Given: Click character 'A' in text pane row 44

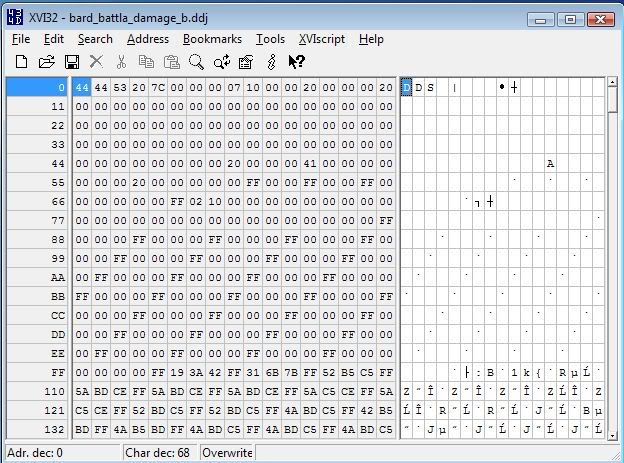Looking at the screenshot, I should (550, 163).
